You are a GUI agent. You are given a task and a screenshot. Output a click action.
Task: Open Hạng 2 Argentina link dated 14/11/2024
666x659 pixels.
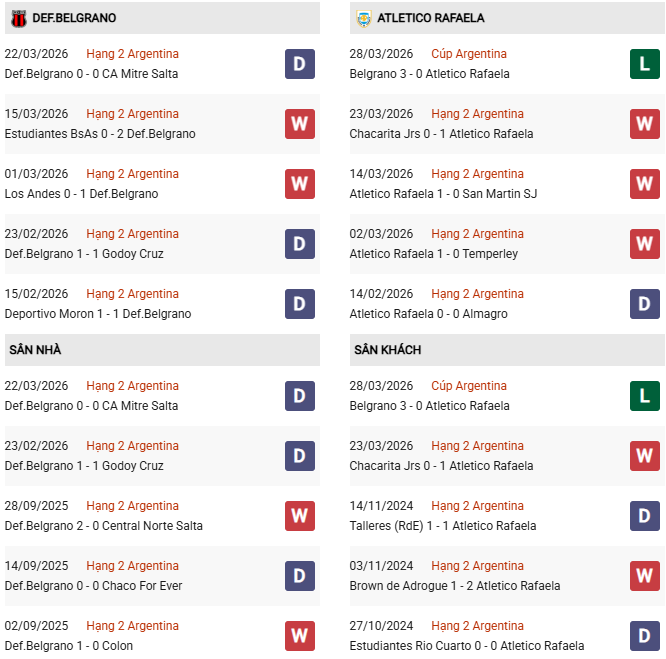click(477, 506)
